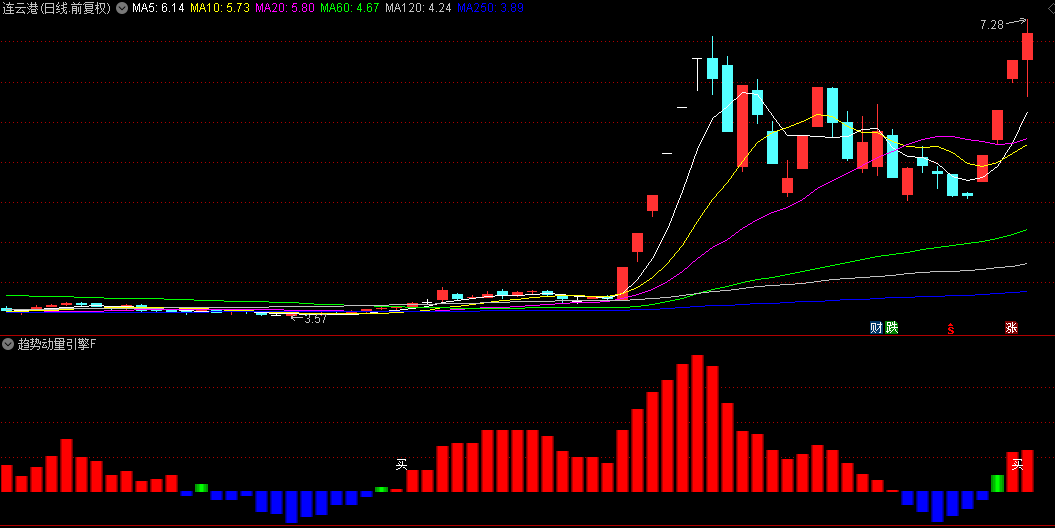Select the blue MA250: 3.89 label
The height and width of the screenshot is (528, 1055).
coord(490,8)
